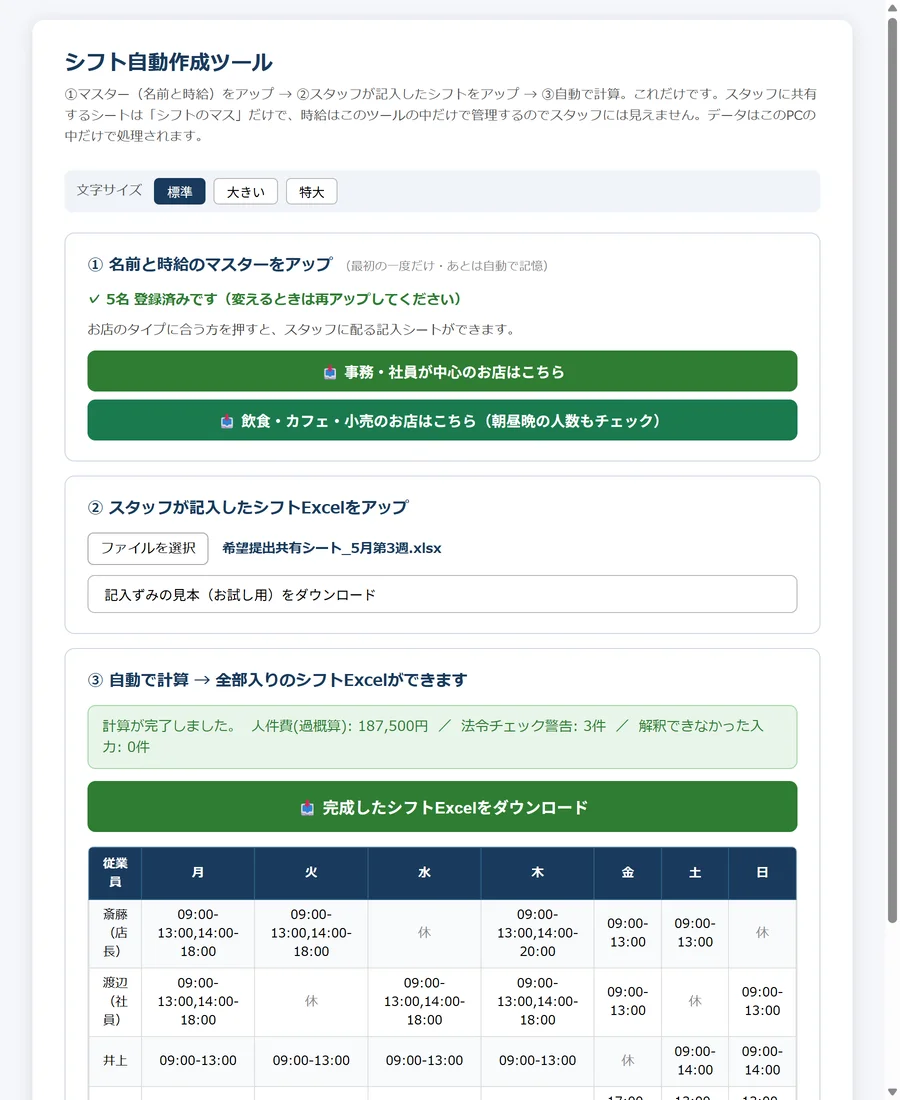Click 井上's Friday 休 cell
Screen dimensions: 900x1100
pos(628,1061)
